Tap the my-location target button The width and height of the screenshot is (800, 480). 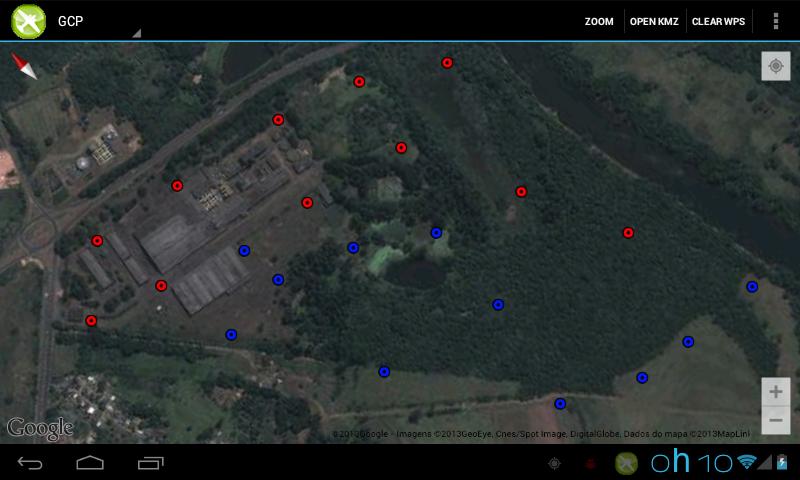point(776,66)
